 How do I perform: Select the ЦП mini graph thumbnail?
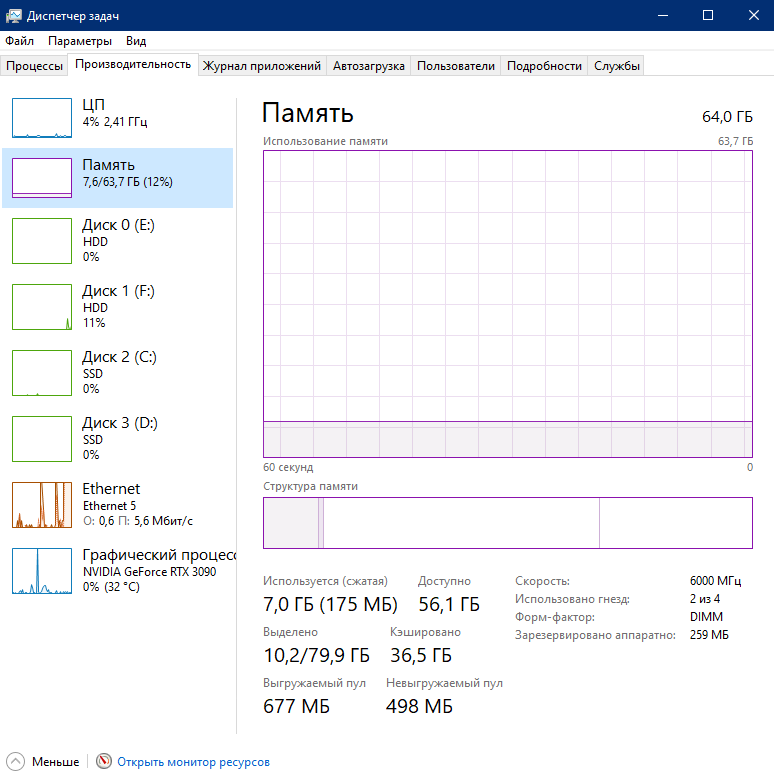[42, 117]
